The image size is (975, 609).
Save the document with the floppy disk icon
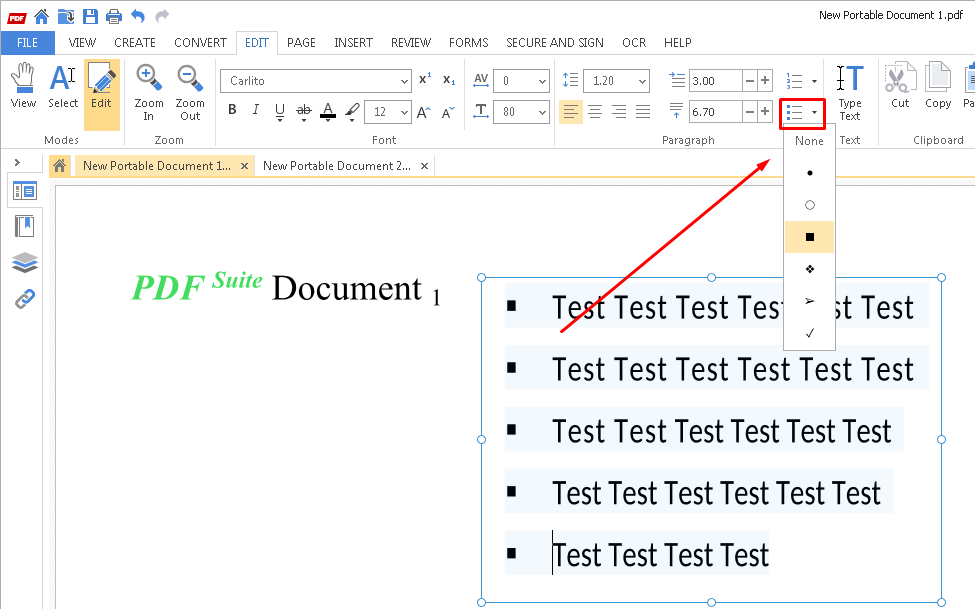90,16
